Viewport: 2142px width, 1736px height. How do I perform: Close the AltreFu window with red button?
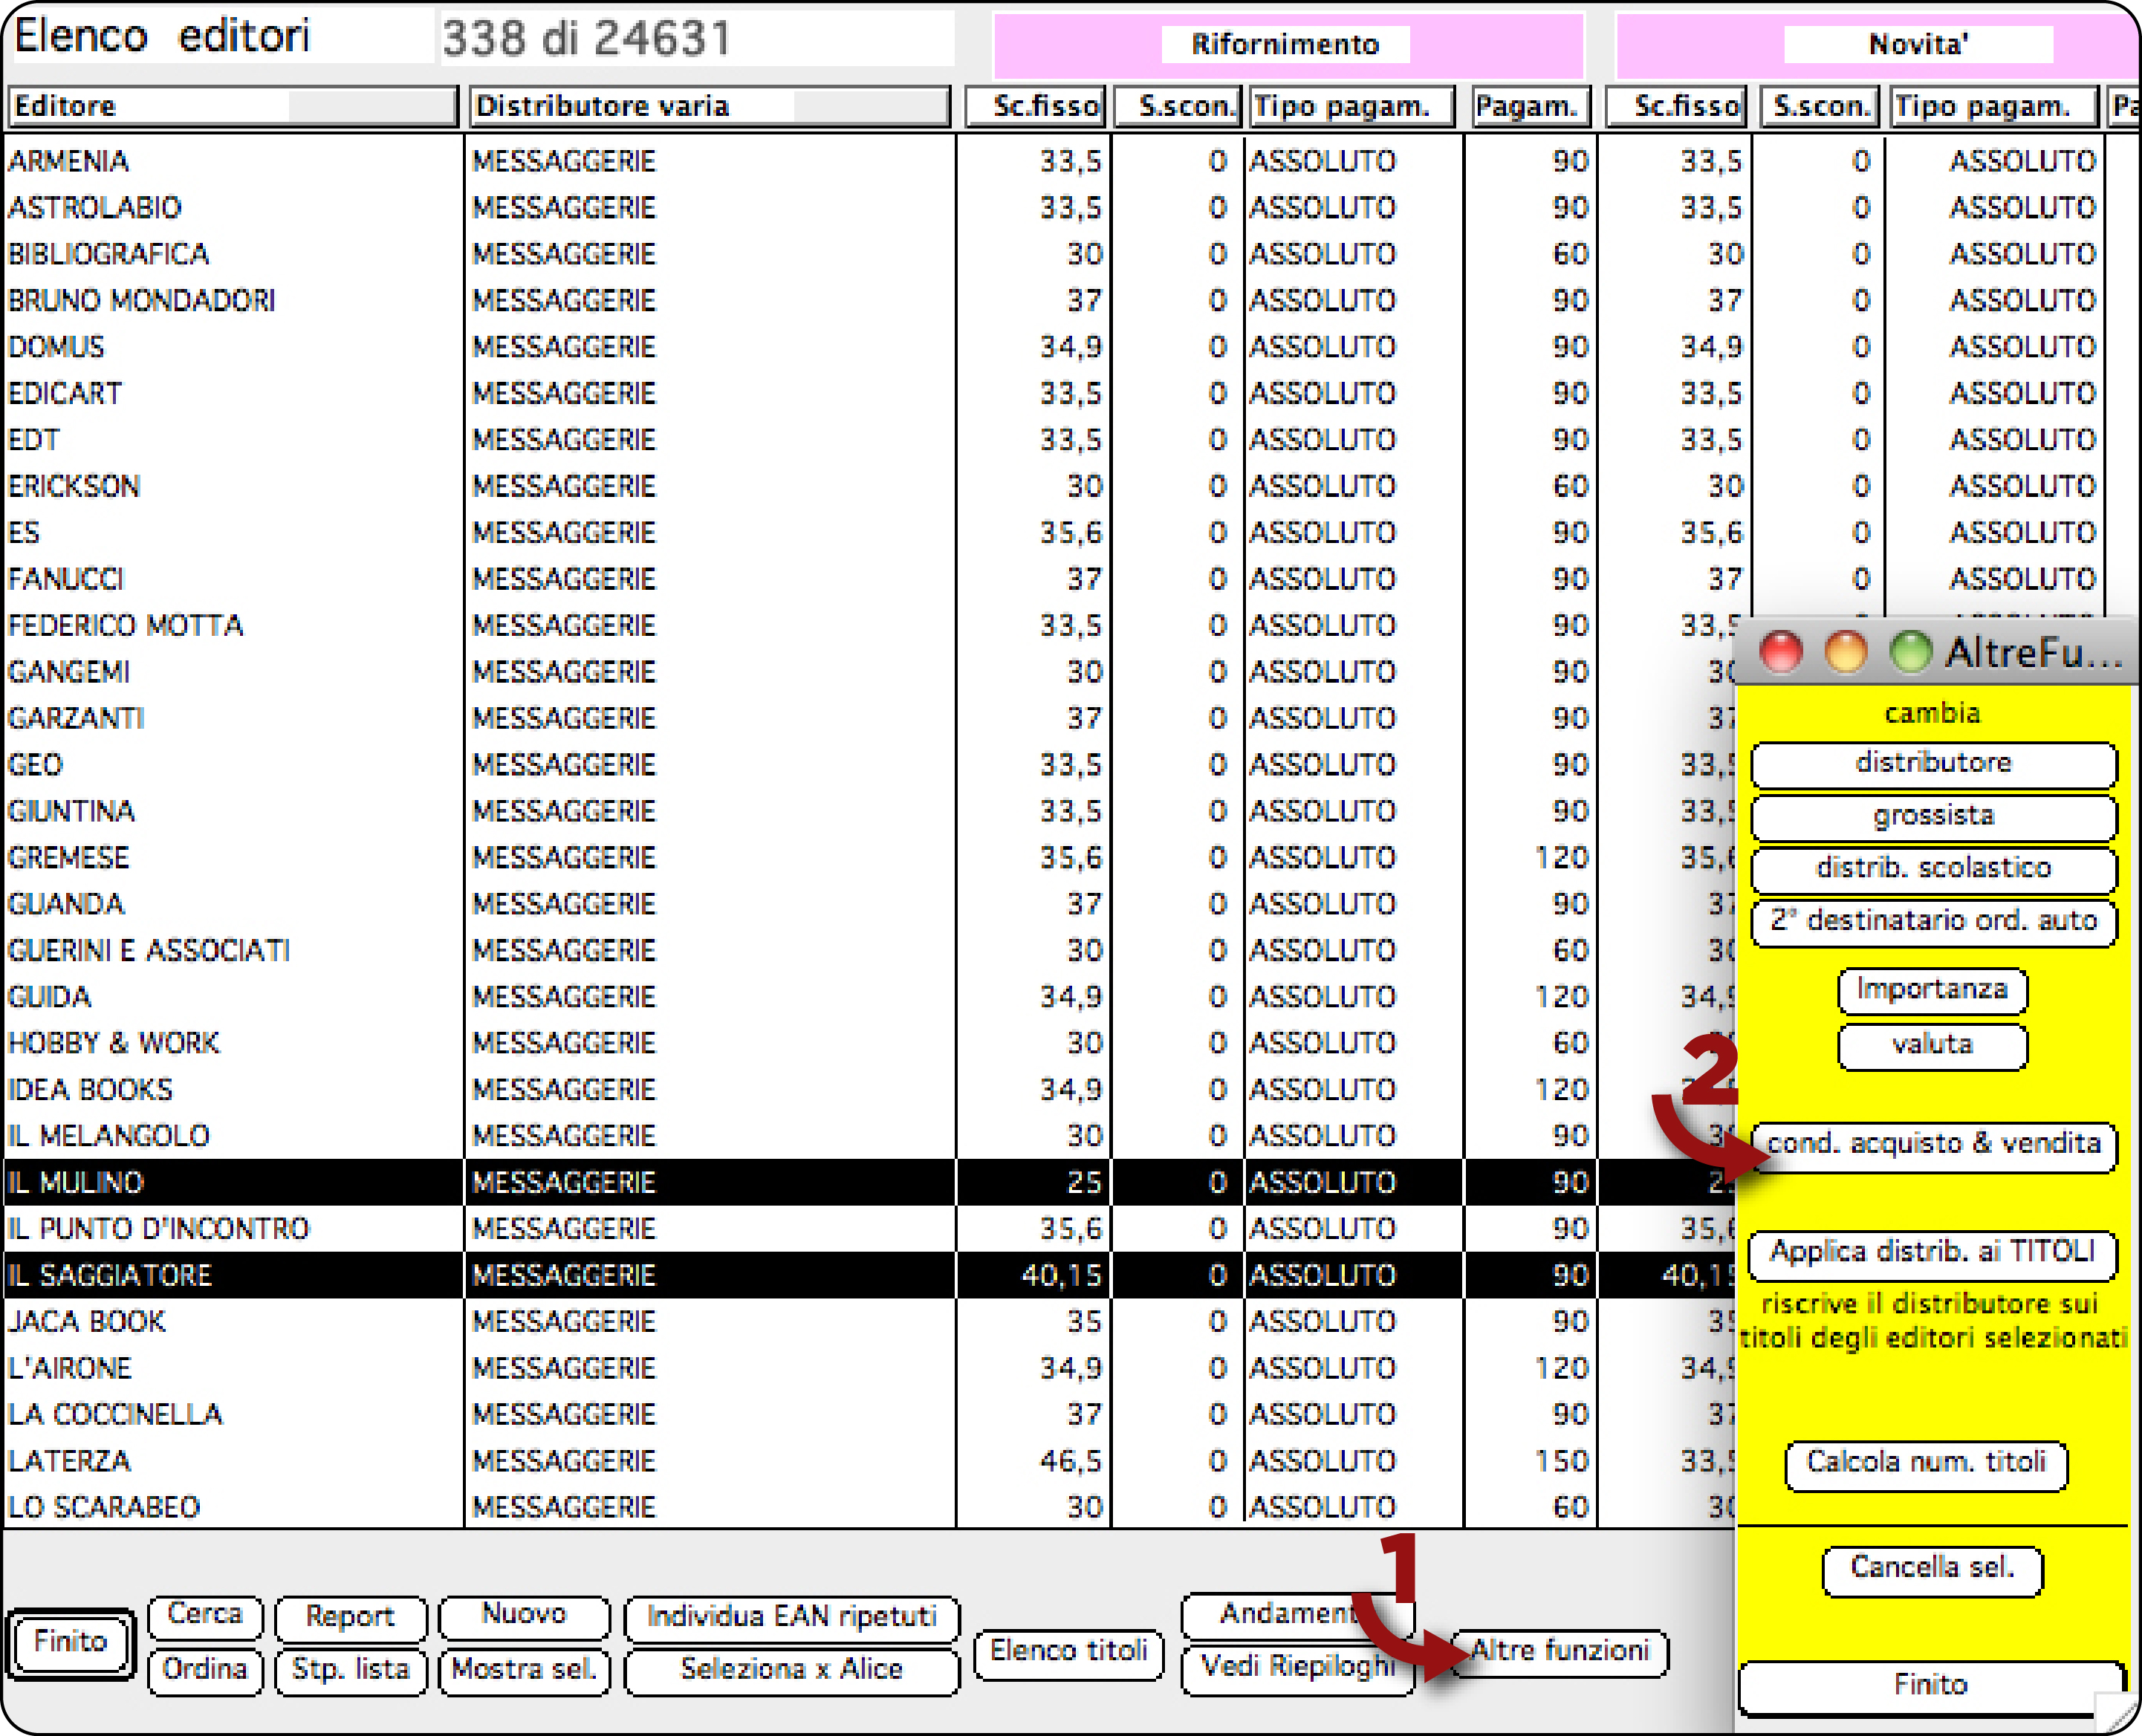click(x=1781, y=653)
